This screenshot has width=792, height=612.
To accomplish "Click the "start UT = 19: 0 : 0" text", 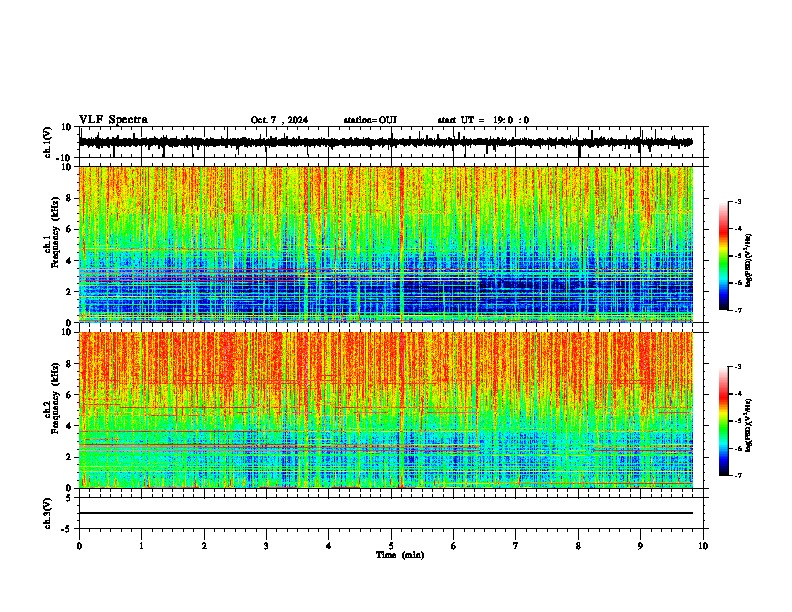I will [x=483, y=120].
